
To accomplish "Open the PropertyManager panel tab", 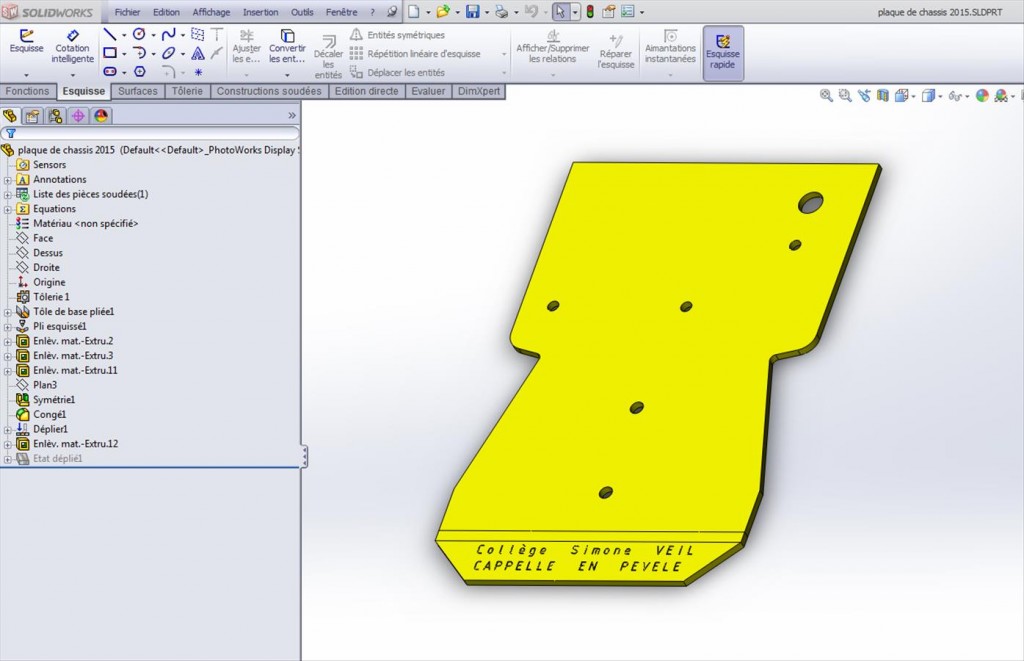I will pyautogui.click(x=32, y=116).
